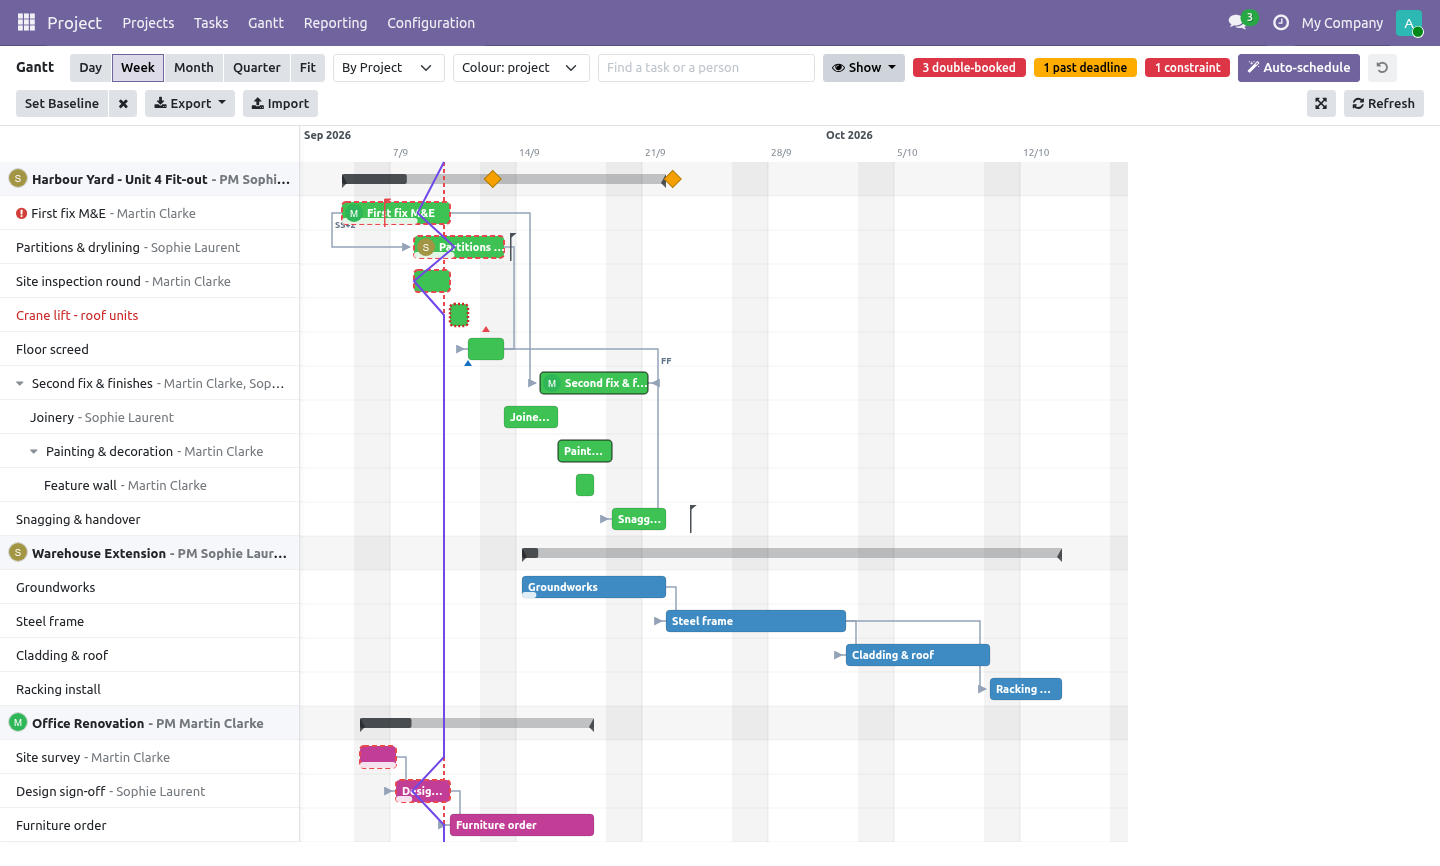The height and width of the screenshot is (866, 1440).
Task: Switch the scale to Month
Action: pos(194,67)
